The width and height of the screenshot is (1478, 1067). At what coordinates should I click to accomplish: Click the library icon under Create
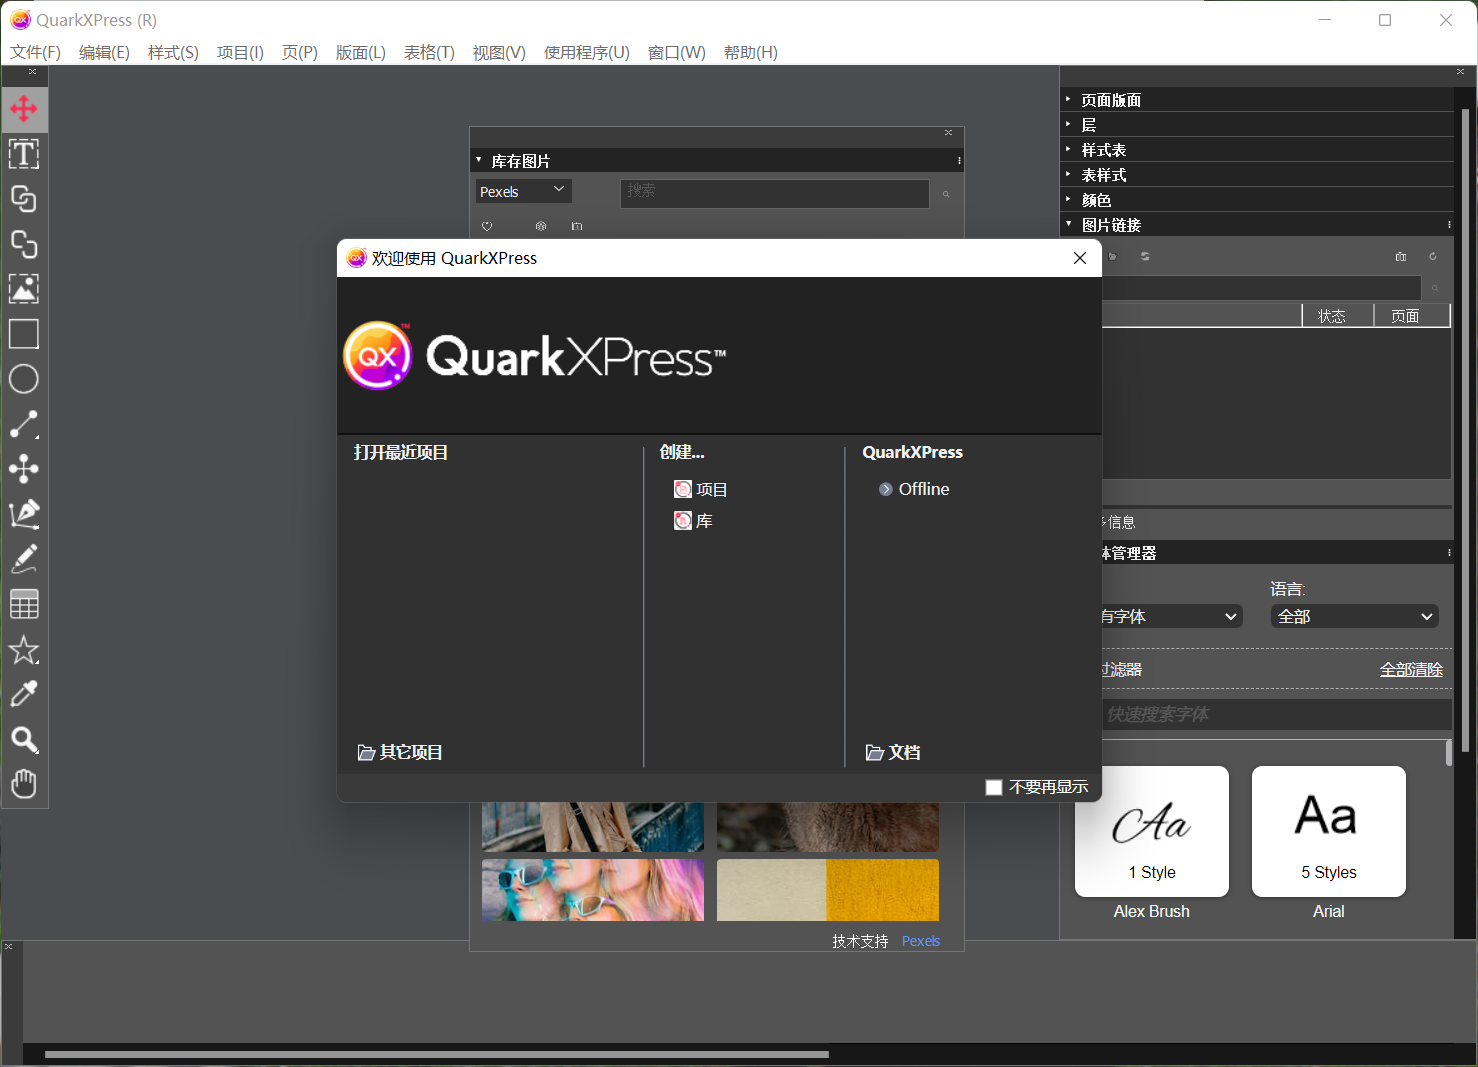[683, 521]
